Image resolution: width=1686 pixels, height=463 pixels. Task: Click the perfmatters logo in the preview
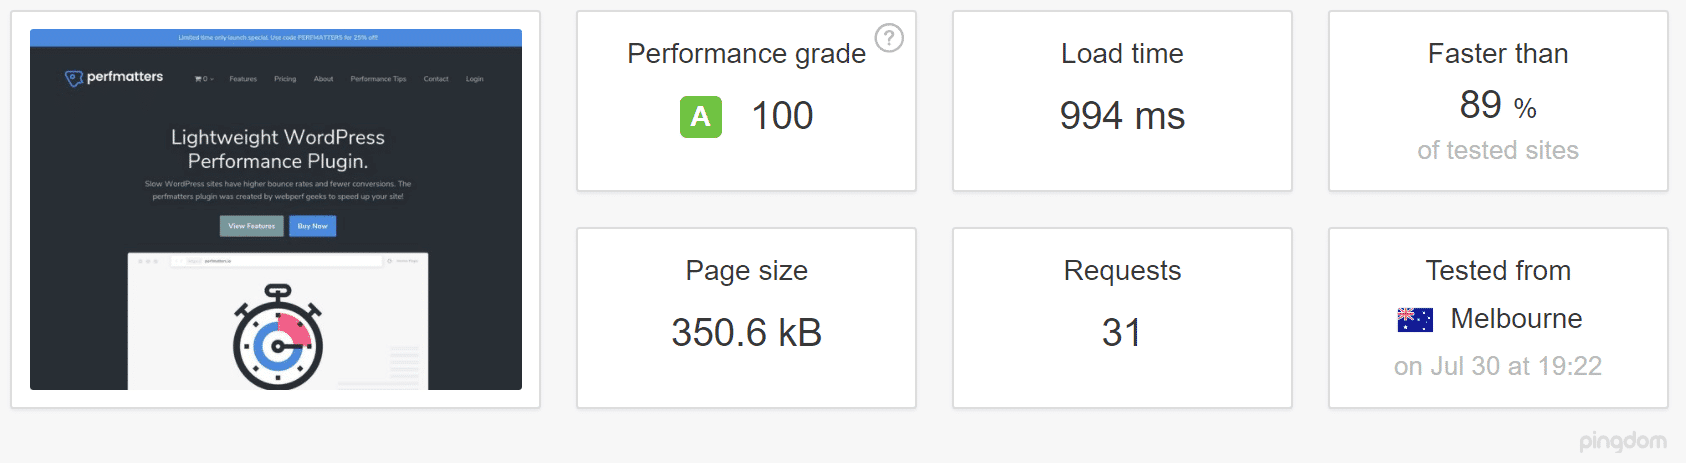click(x=114, y=77)
